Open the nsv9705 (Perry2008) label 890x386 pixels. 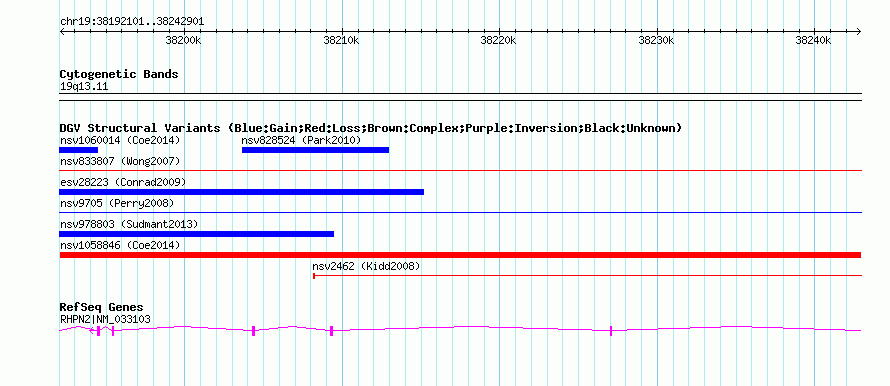pos(117,203)
